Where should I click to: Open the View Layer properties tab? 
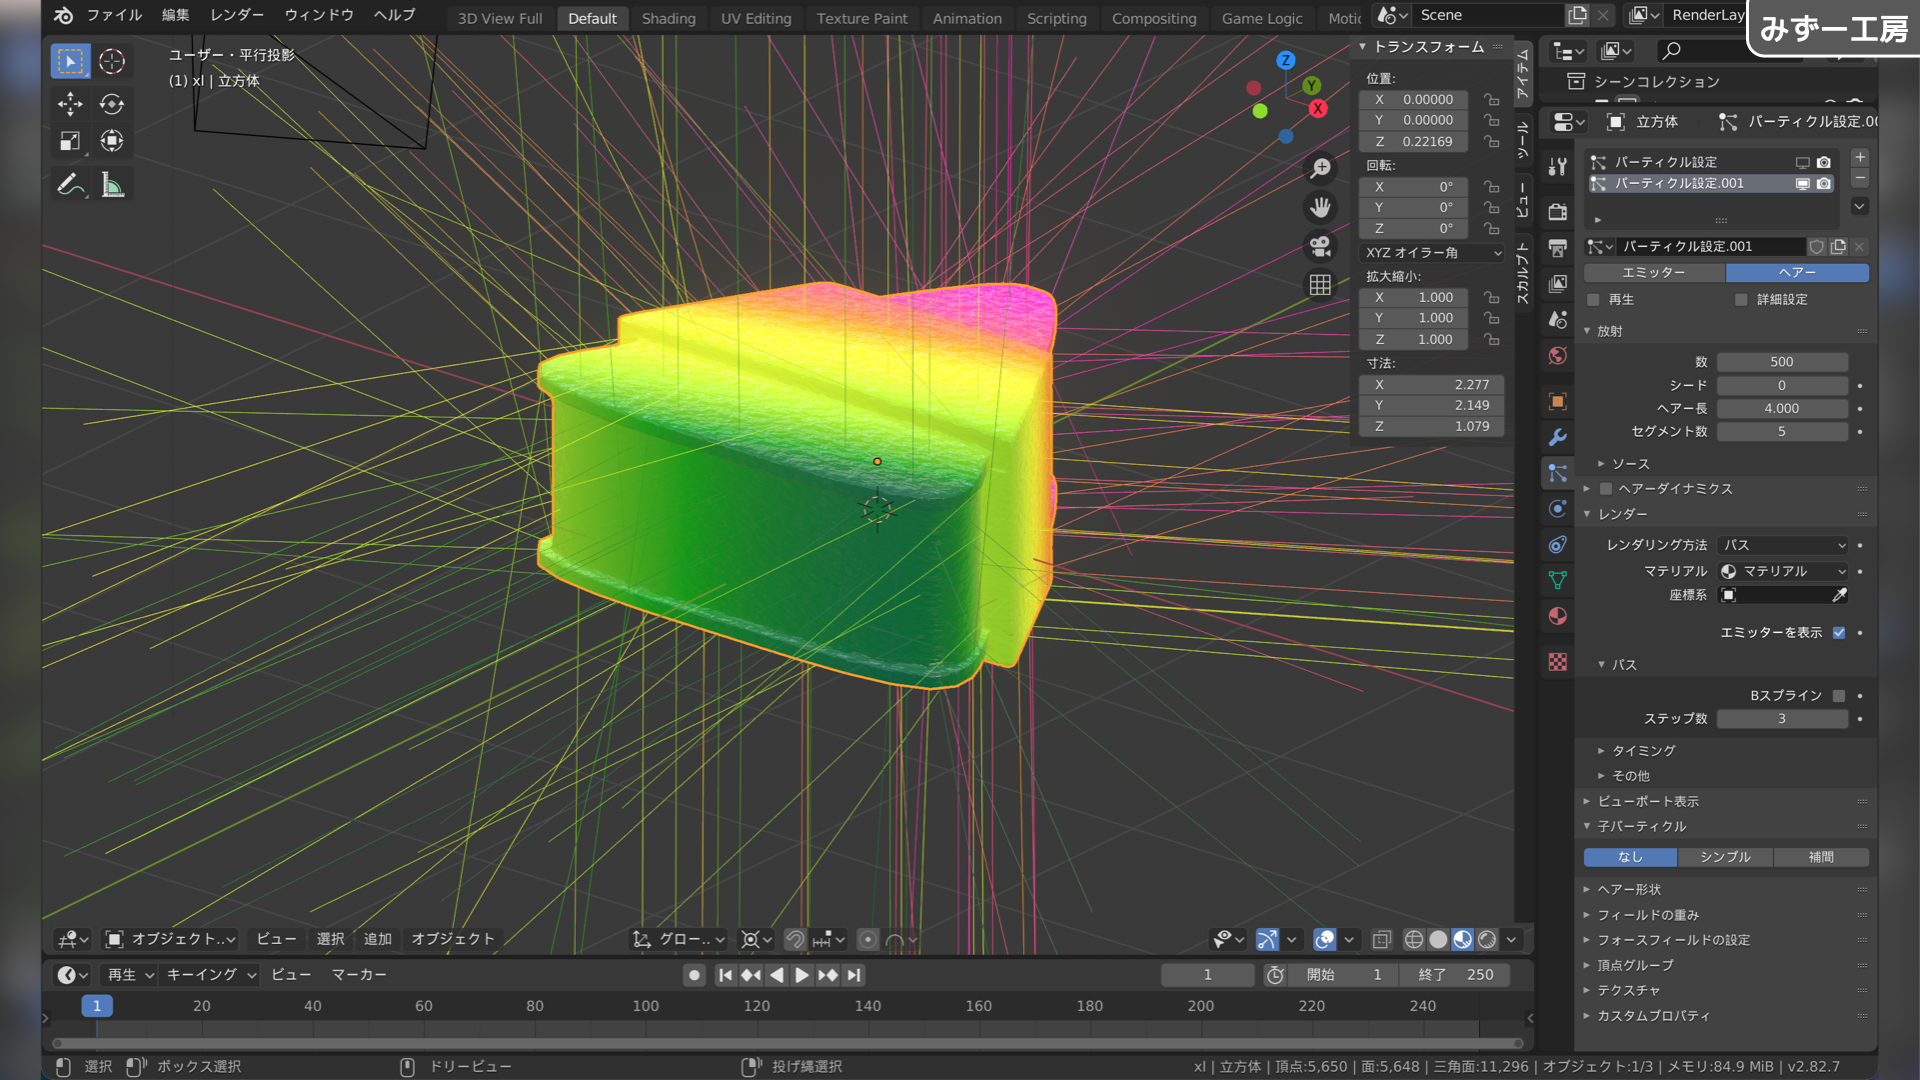(x=1558, y=283)
